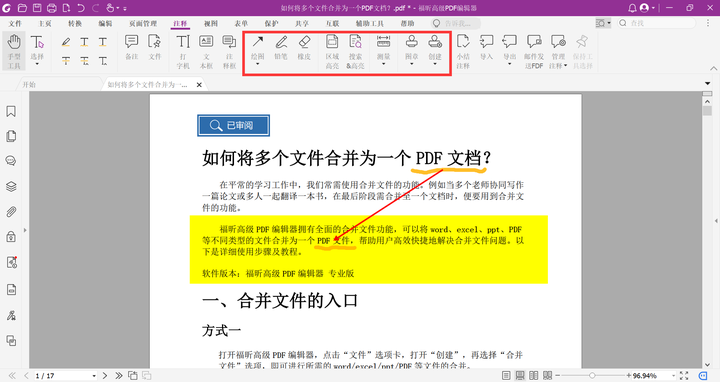Switch to the View (视图) ribbon tab
The image size is (720, 382).
click(211, 23)
